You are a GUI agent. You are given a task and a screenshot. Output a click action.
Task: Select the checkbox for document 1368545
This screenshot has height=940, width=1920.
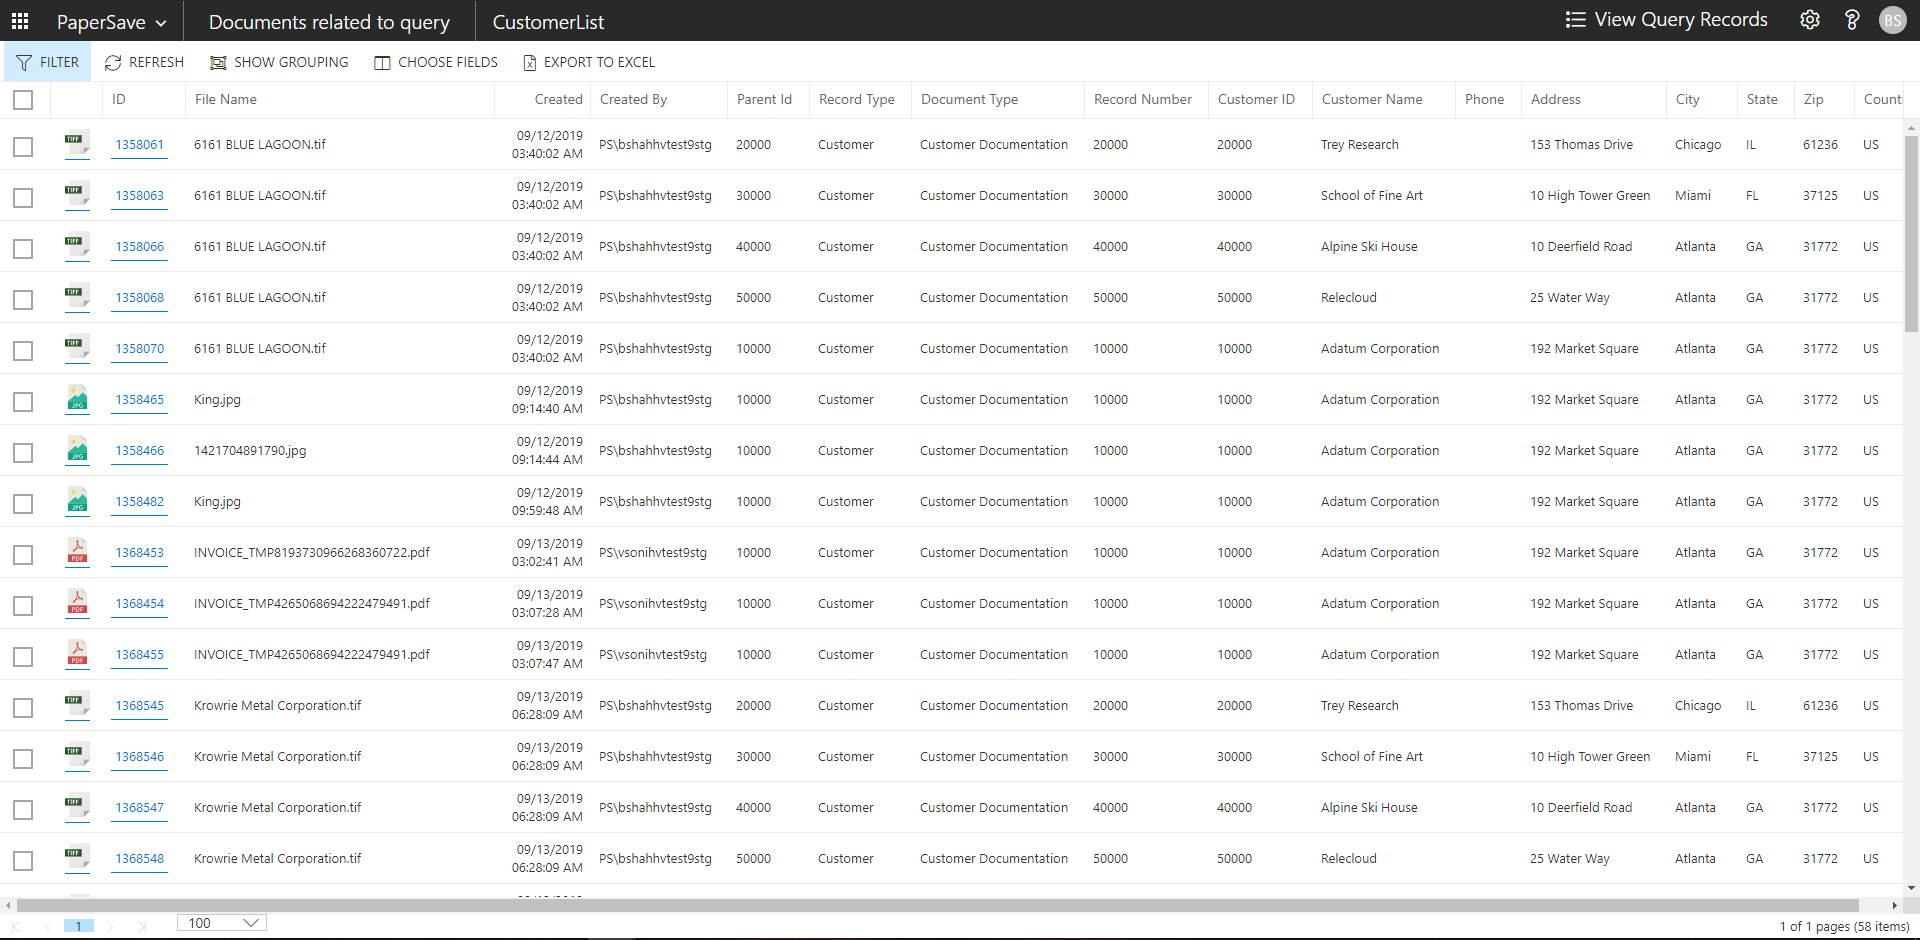point(23,707)
